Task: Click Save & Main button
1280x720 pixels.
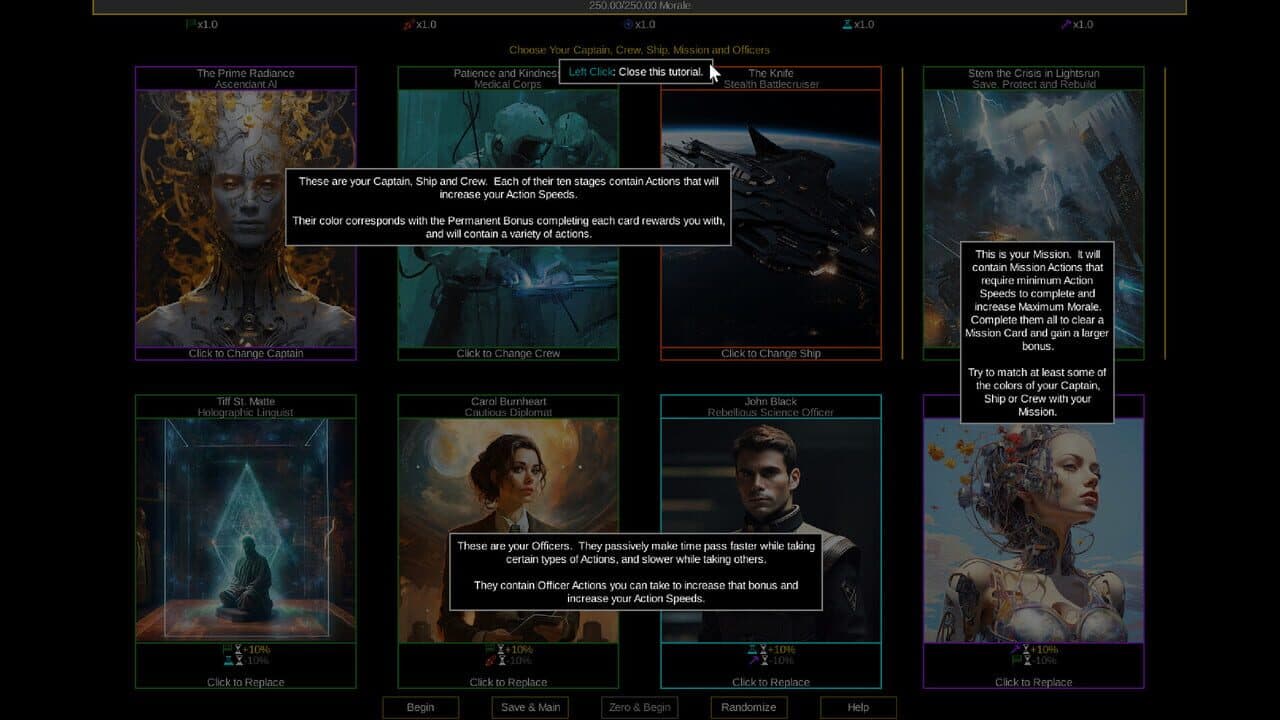Action: pyautogui.click(x=530, y=707)
